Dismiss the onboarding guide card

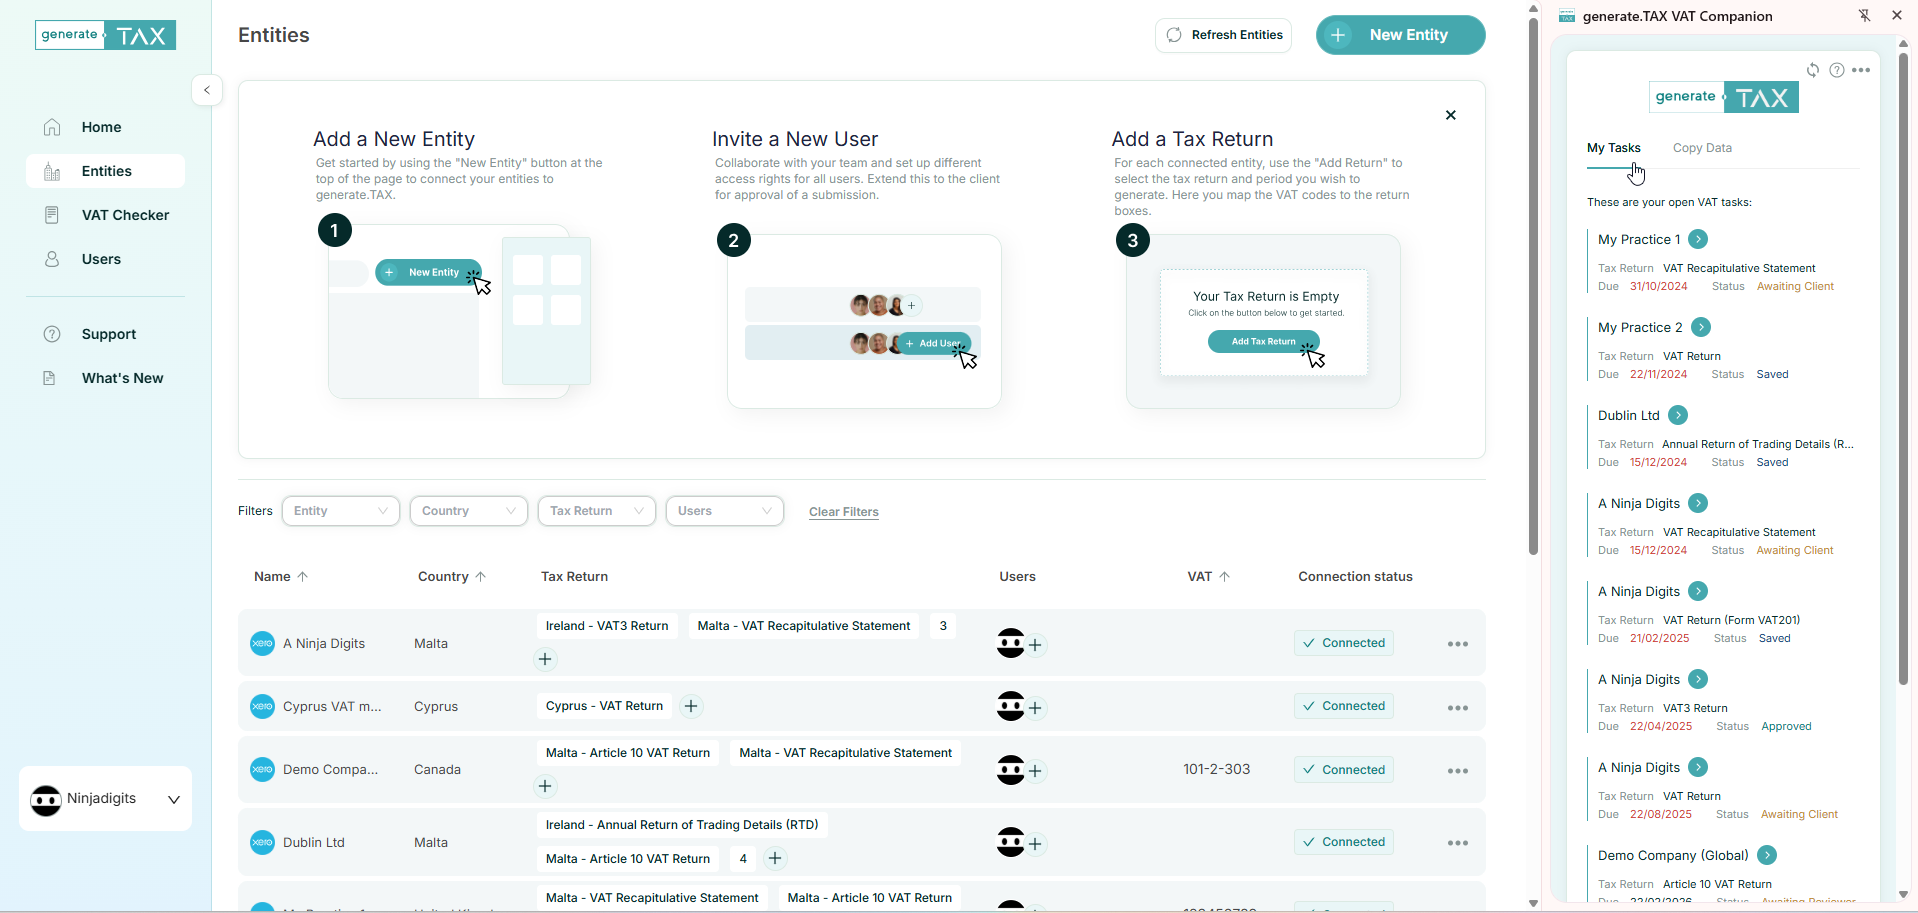point(1450,115)
